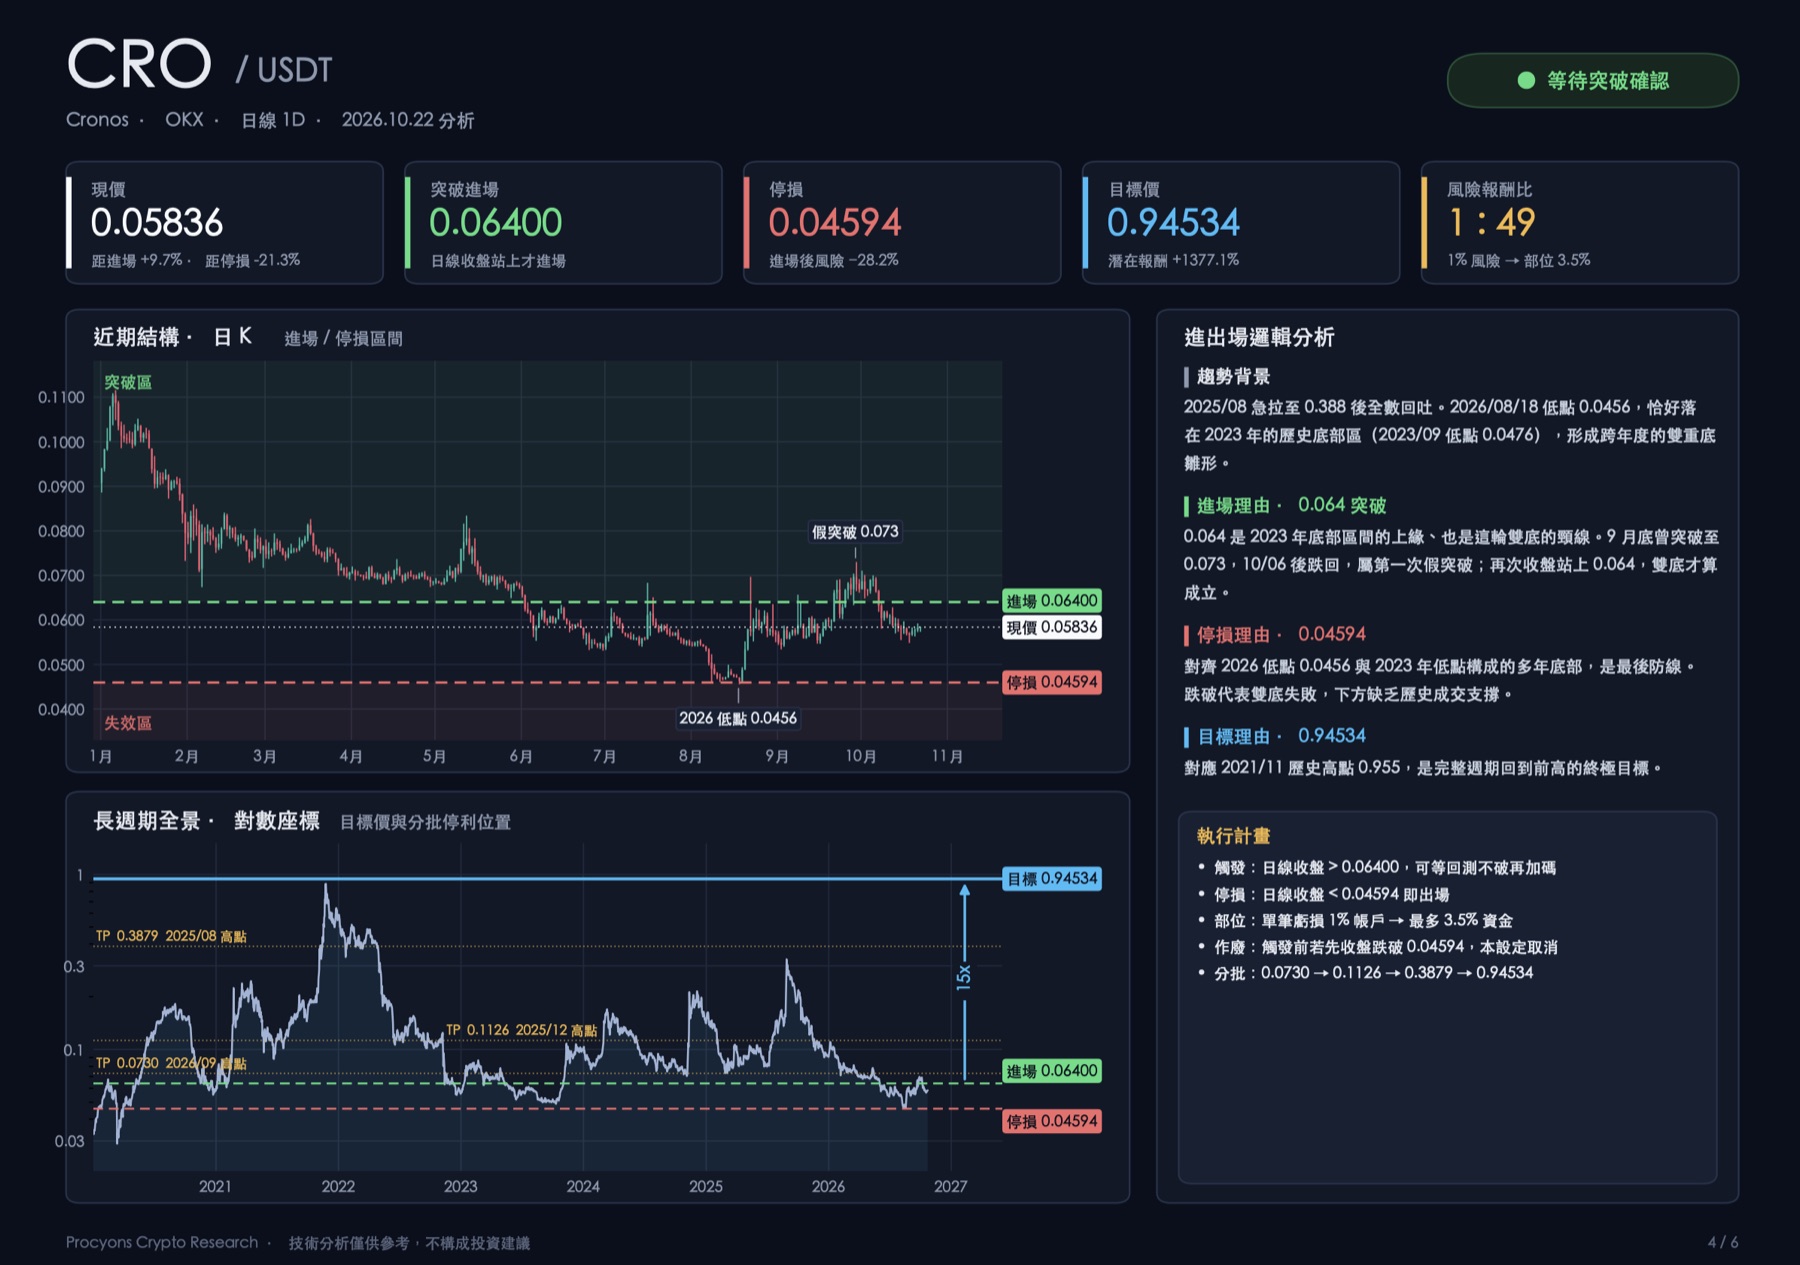Click the 2026 低點 0.0456 annotation

point(738,718)
